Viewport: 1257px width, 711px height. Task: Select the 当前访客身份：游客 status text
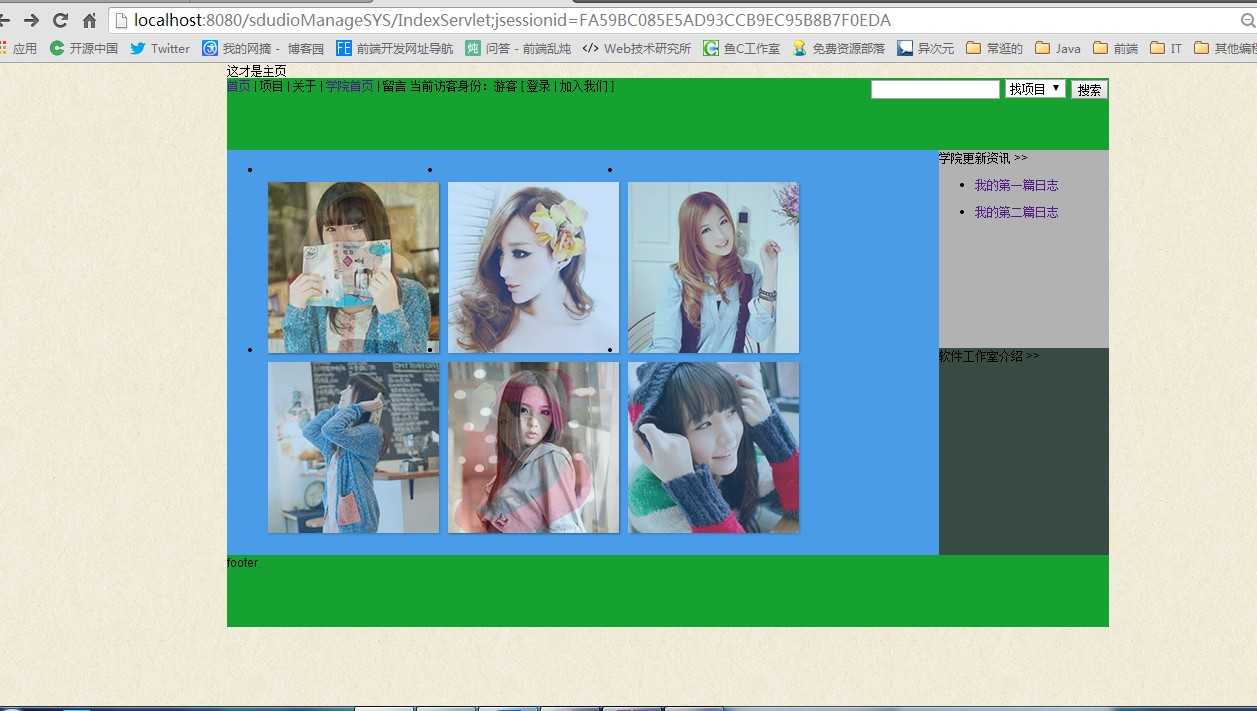coord(464,86)
